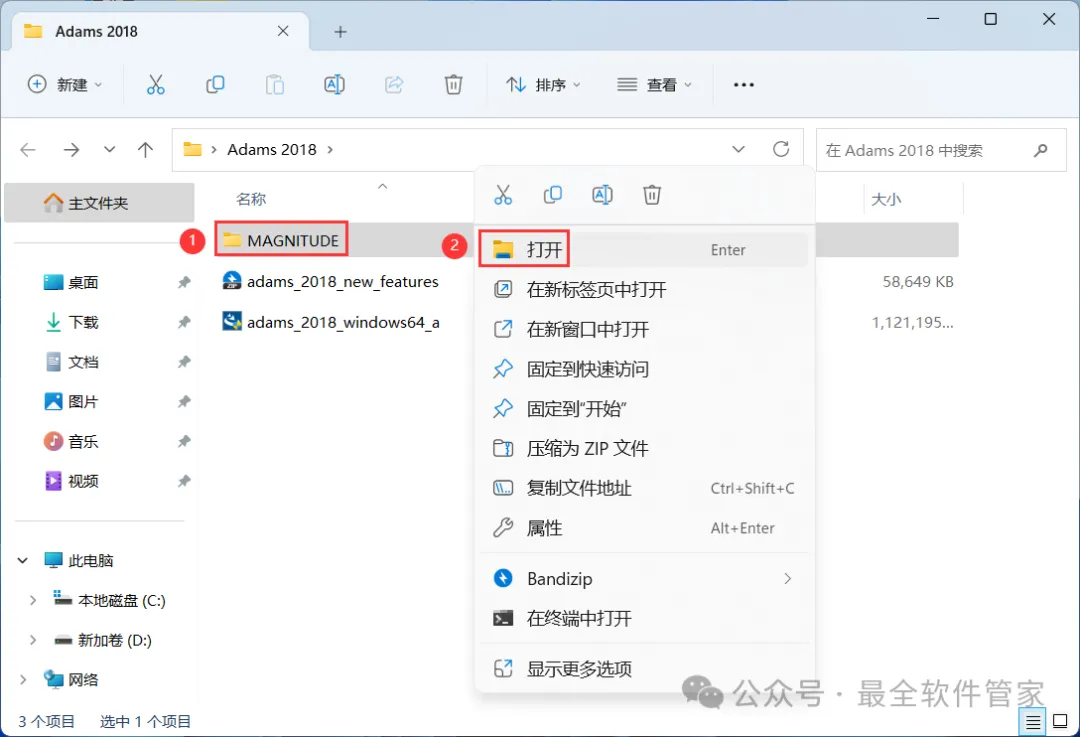This screenshot has height=737, width=1080.
Task: Open the three-dots more options menu
Action: pos(744,85)
